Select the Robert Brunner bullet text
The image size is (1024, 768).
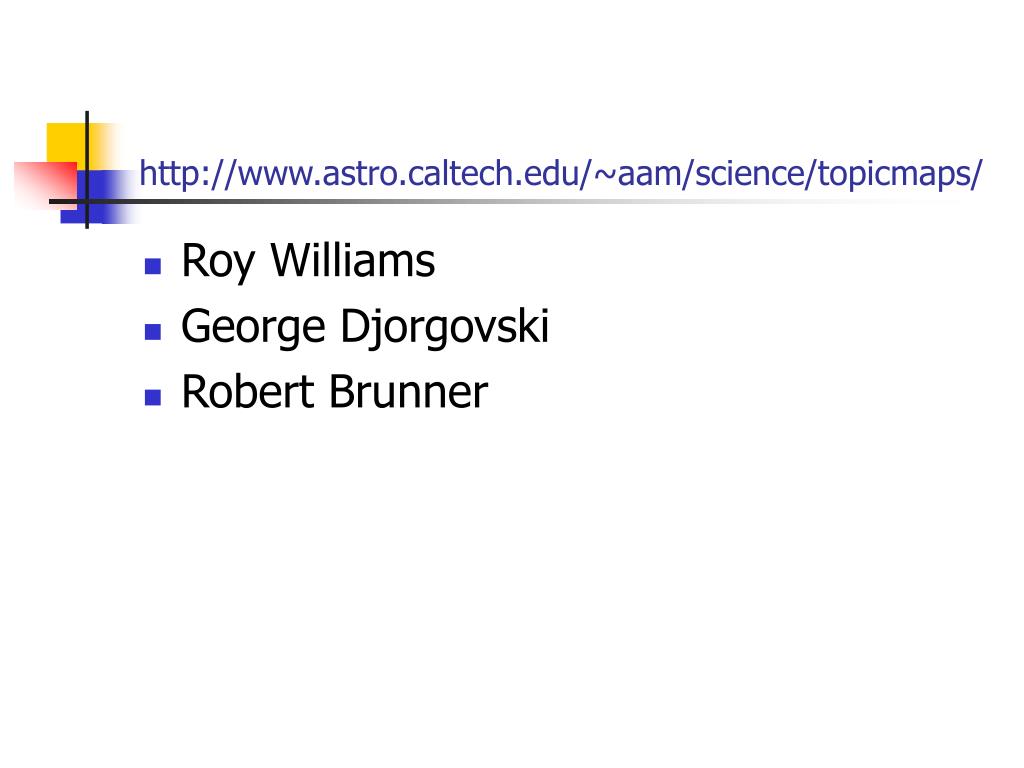point(334,392)
